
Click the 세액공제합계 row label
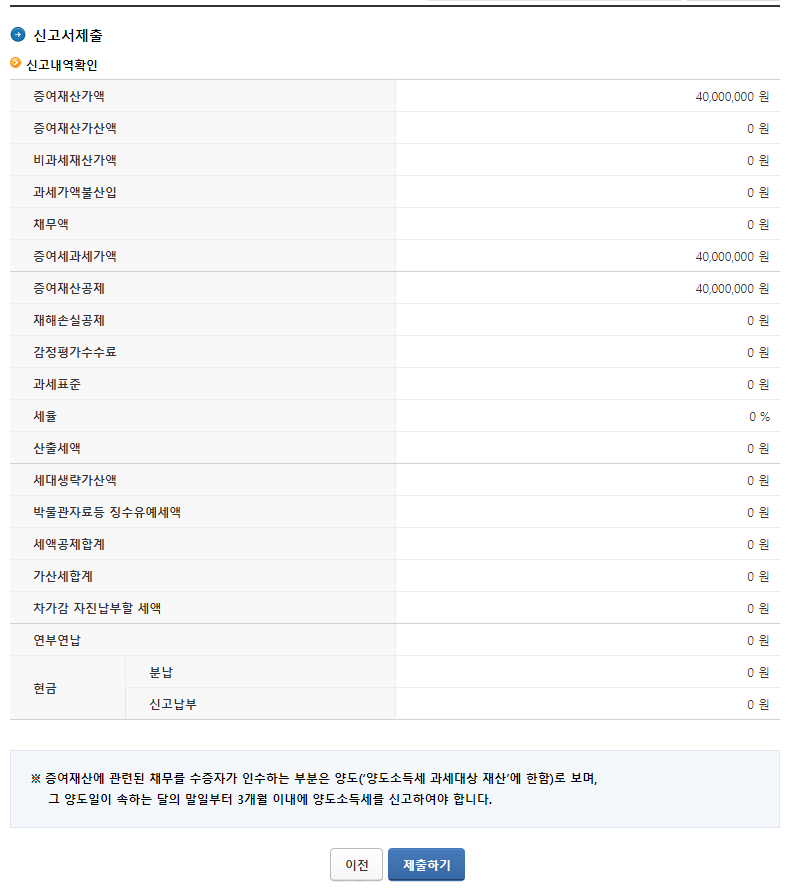[x=69, y=544]
